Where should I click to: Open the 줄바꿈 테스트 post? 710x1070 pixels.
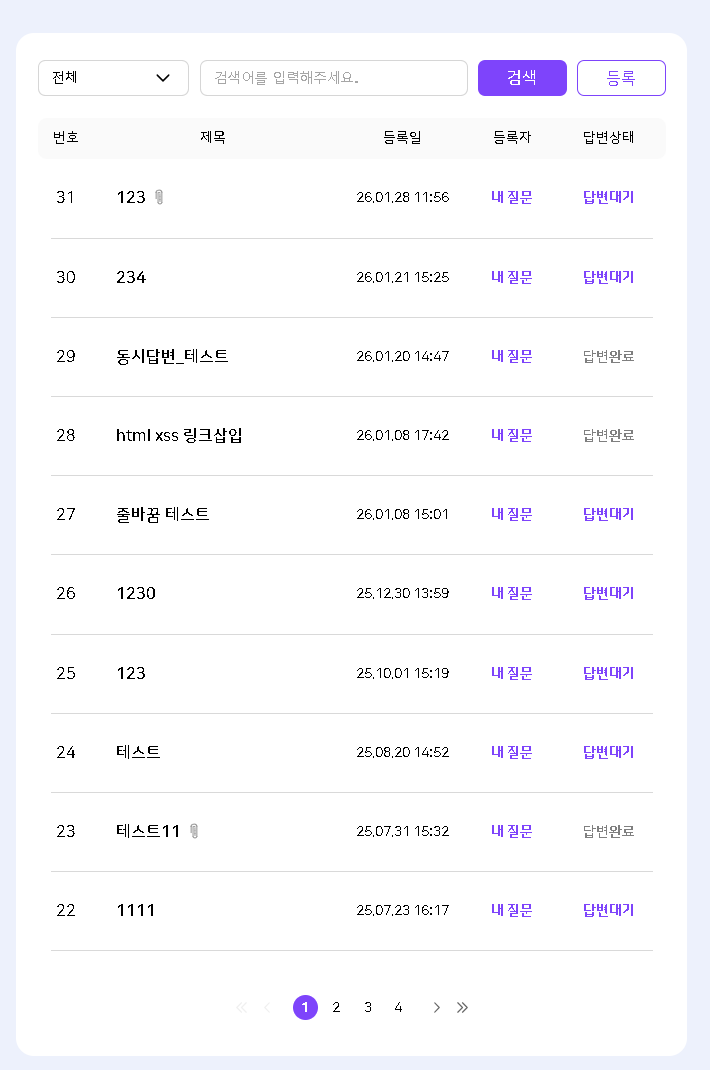click(163, 514)
